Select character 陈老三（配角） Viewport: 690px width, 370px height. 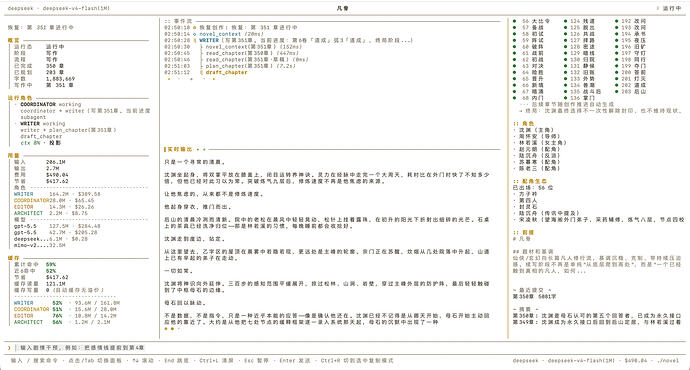pos(539,168)
